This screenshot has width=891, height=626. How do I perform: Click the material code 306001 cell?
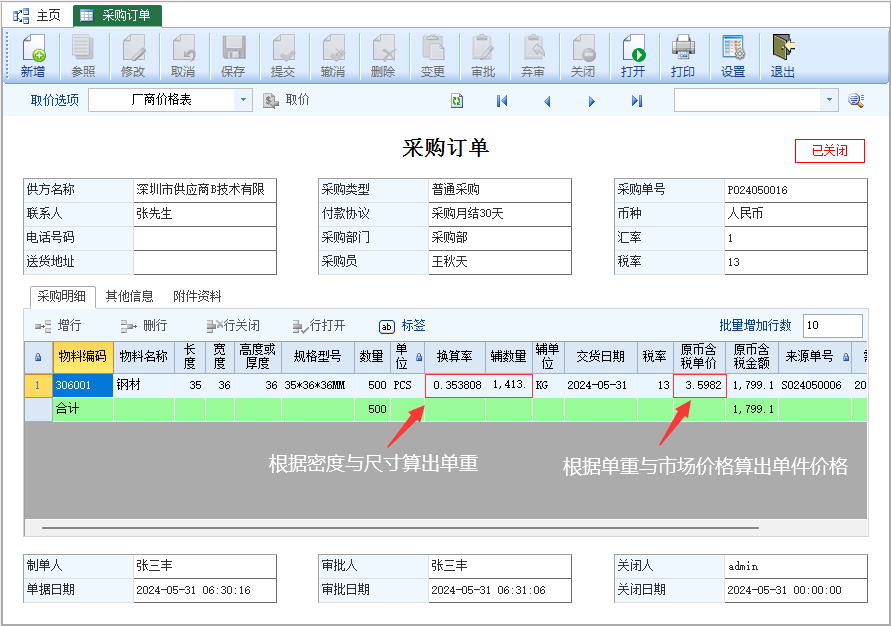pyautogui.click(x=83, y=386)
